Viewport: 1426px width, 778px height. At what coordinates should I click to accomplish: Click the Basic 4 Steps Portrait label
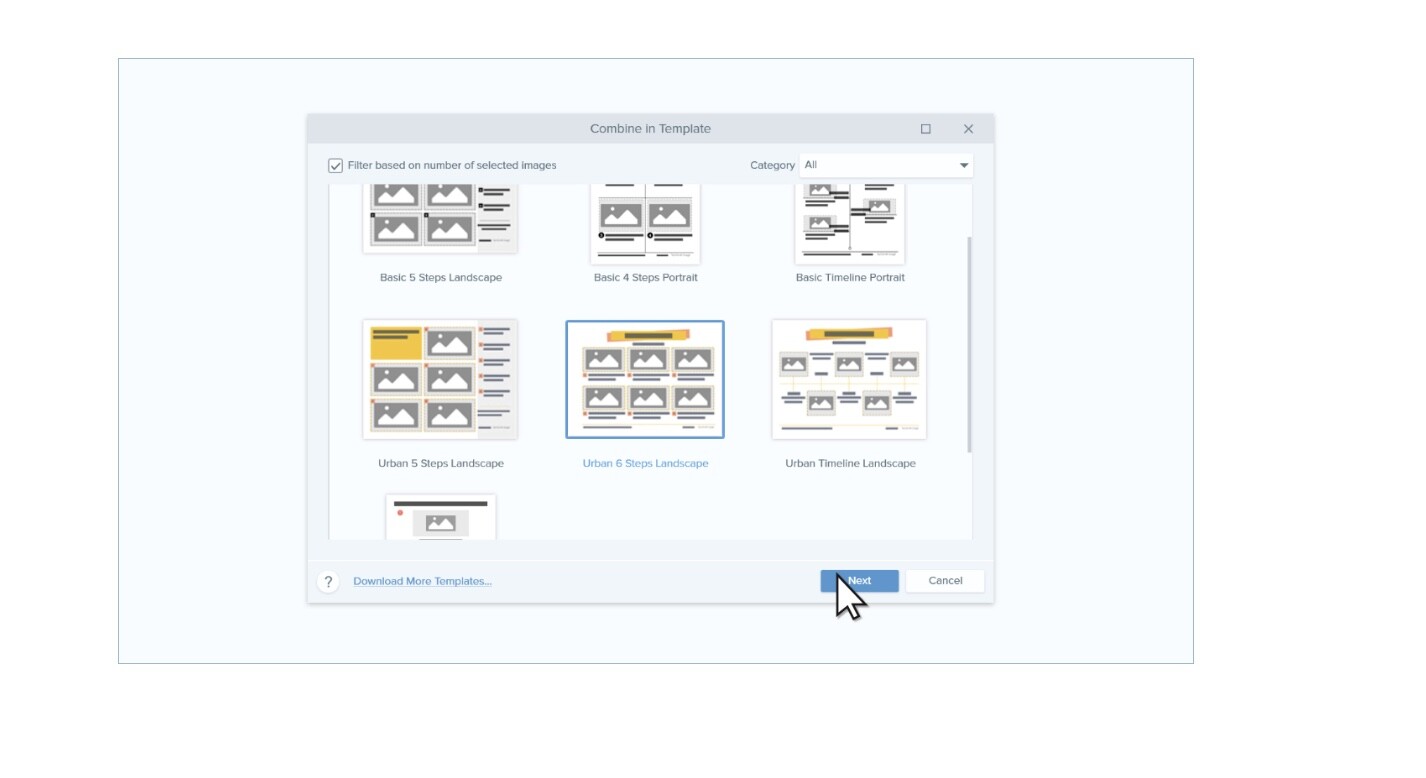[x=646, y=277]
